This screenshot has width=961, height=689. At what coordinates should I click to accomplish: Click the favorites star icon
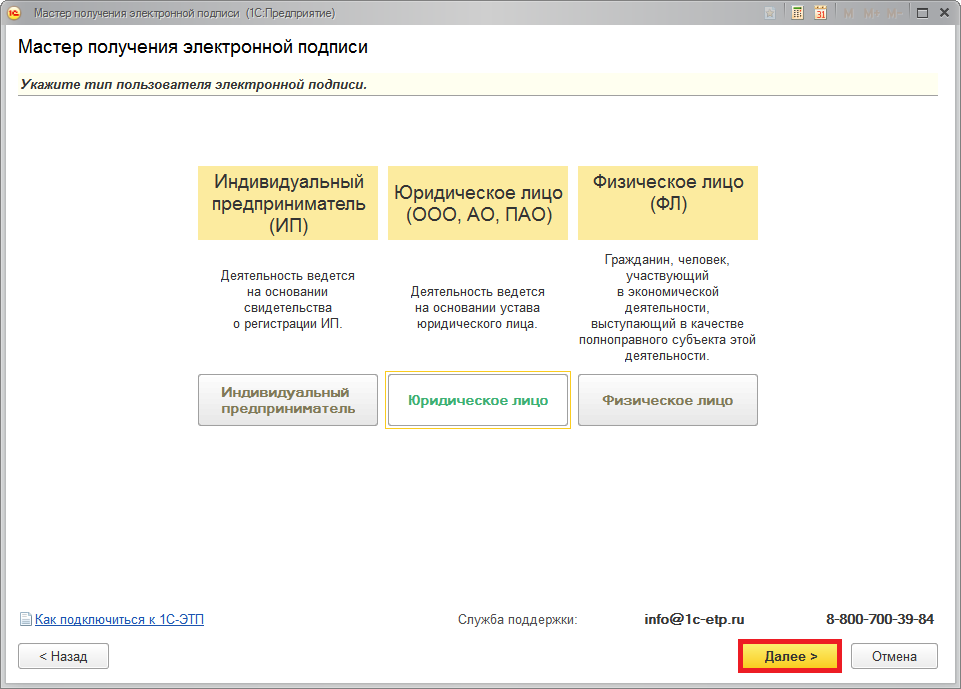[x=769, y=13]
